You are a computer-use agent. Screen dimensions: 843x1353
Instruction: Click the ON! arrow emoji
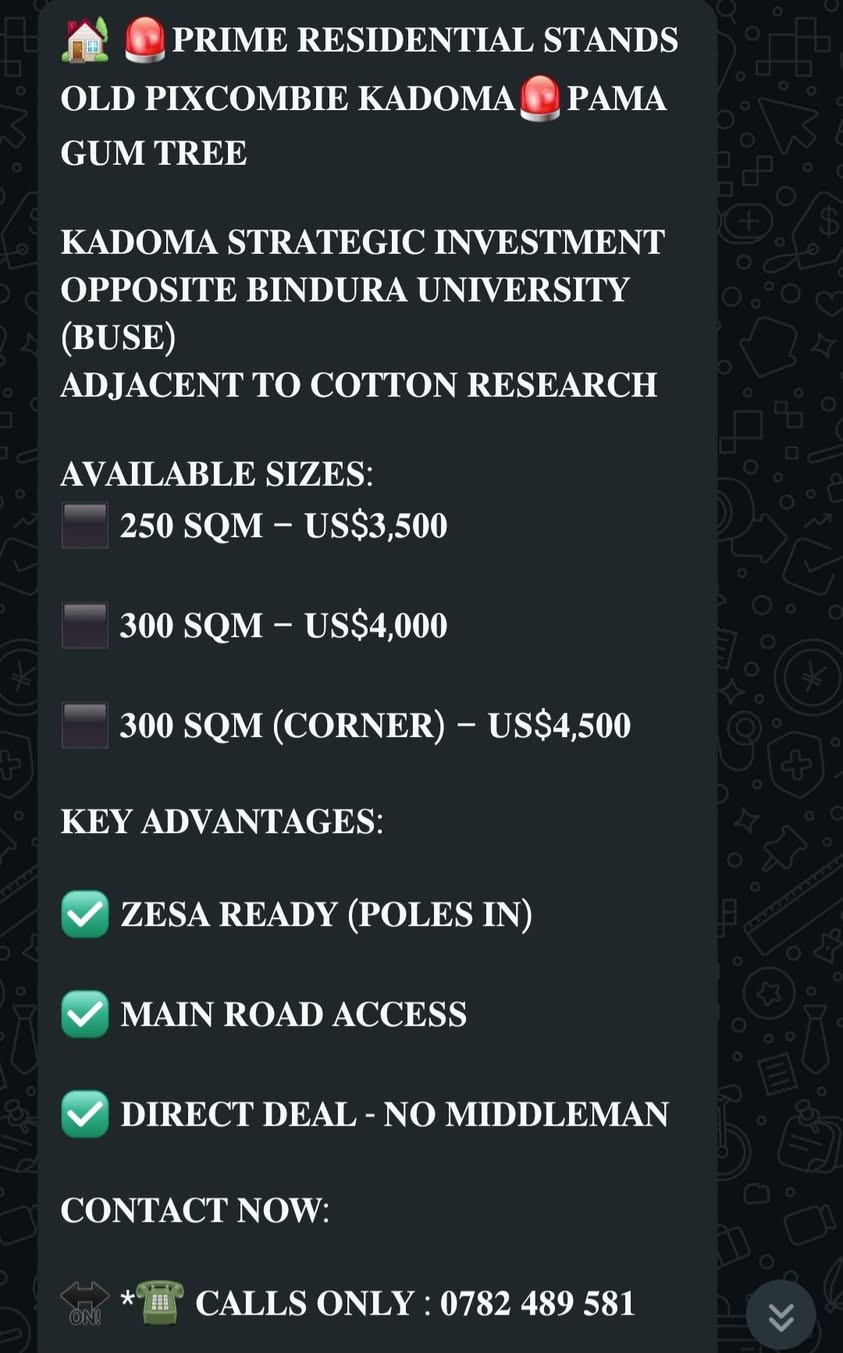click(x=85, y=1303)
